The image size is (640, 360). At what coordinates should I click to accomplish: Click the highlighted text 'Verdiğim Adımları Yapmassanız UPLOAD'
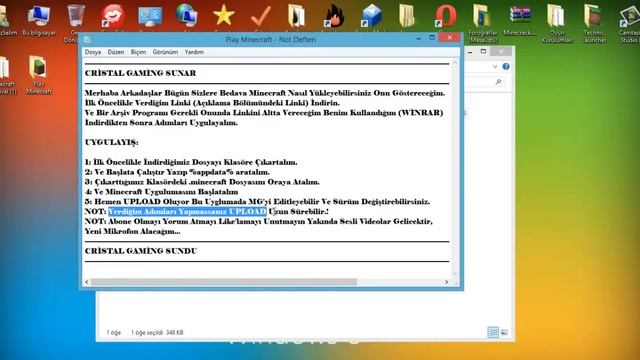pos(187,211)
